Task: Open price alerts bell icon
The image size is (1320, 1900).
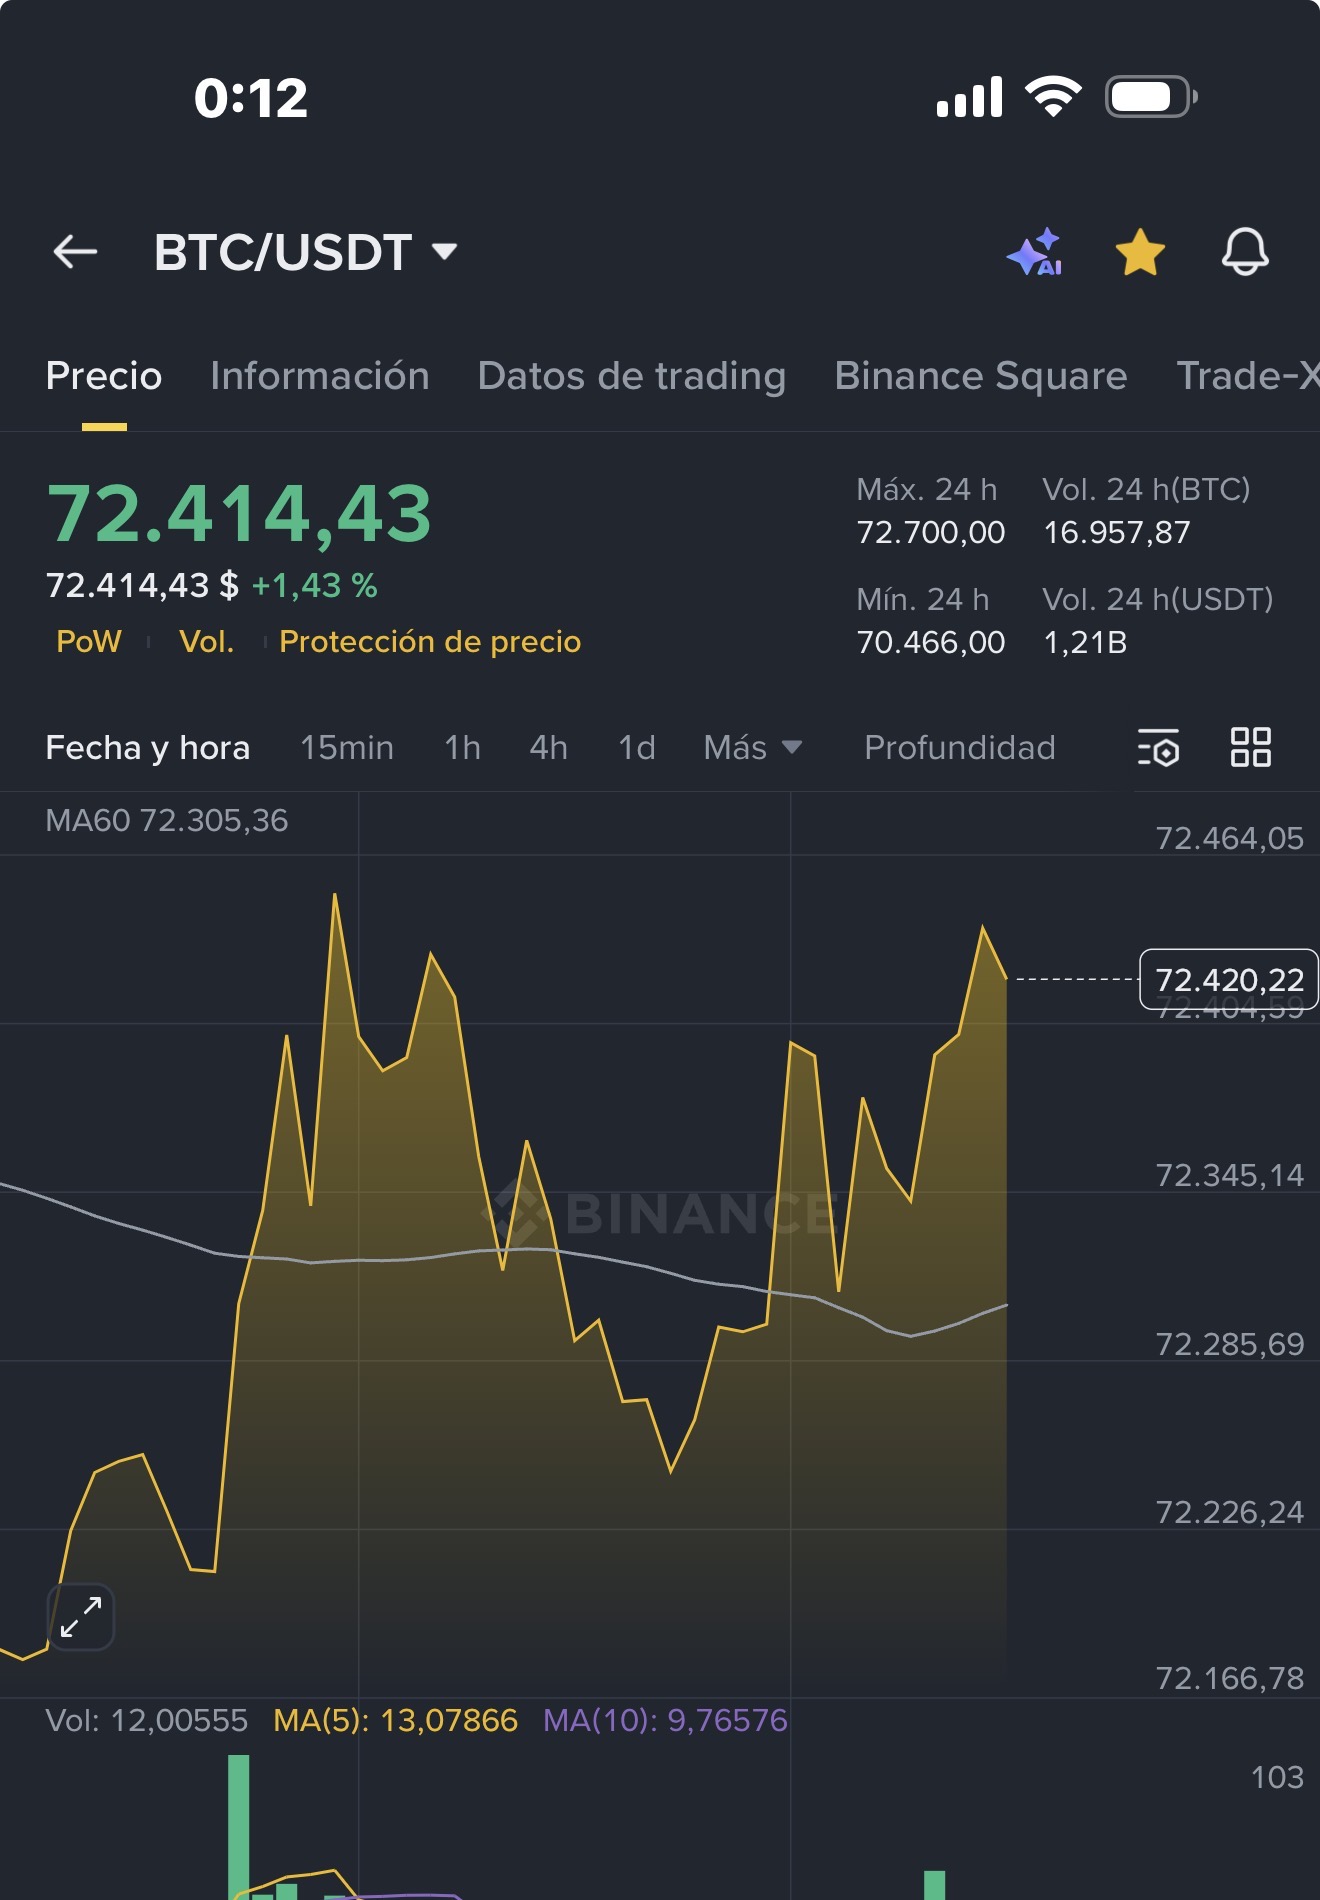Action: click(x=1245, y=252)
